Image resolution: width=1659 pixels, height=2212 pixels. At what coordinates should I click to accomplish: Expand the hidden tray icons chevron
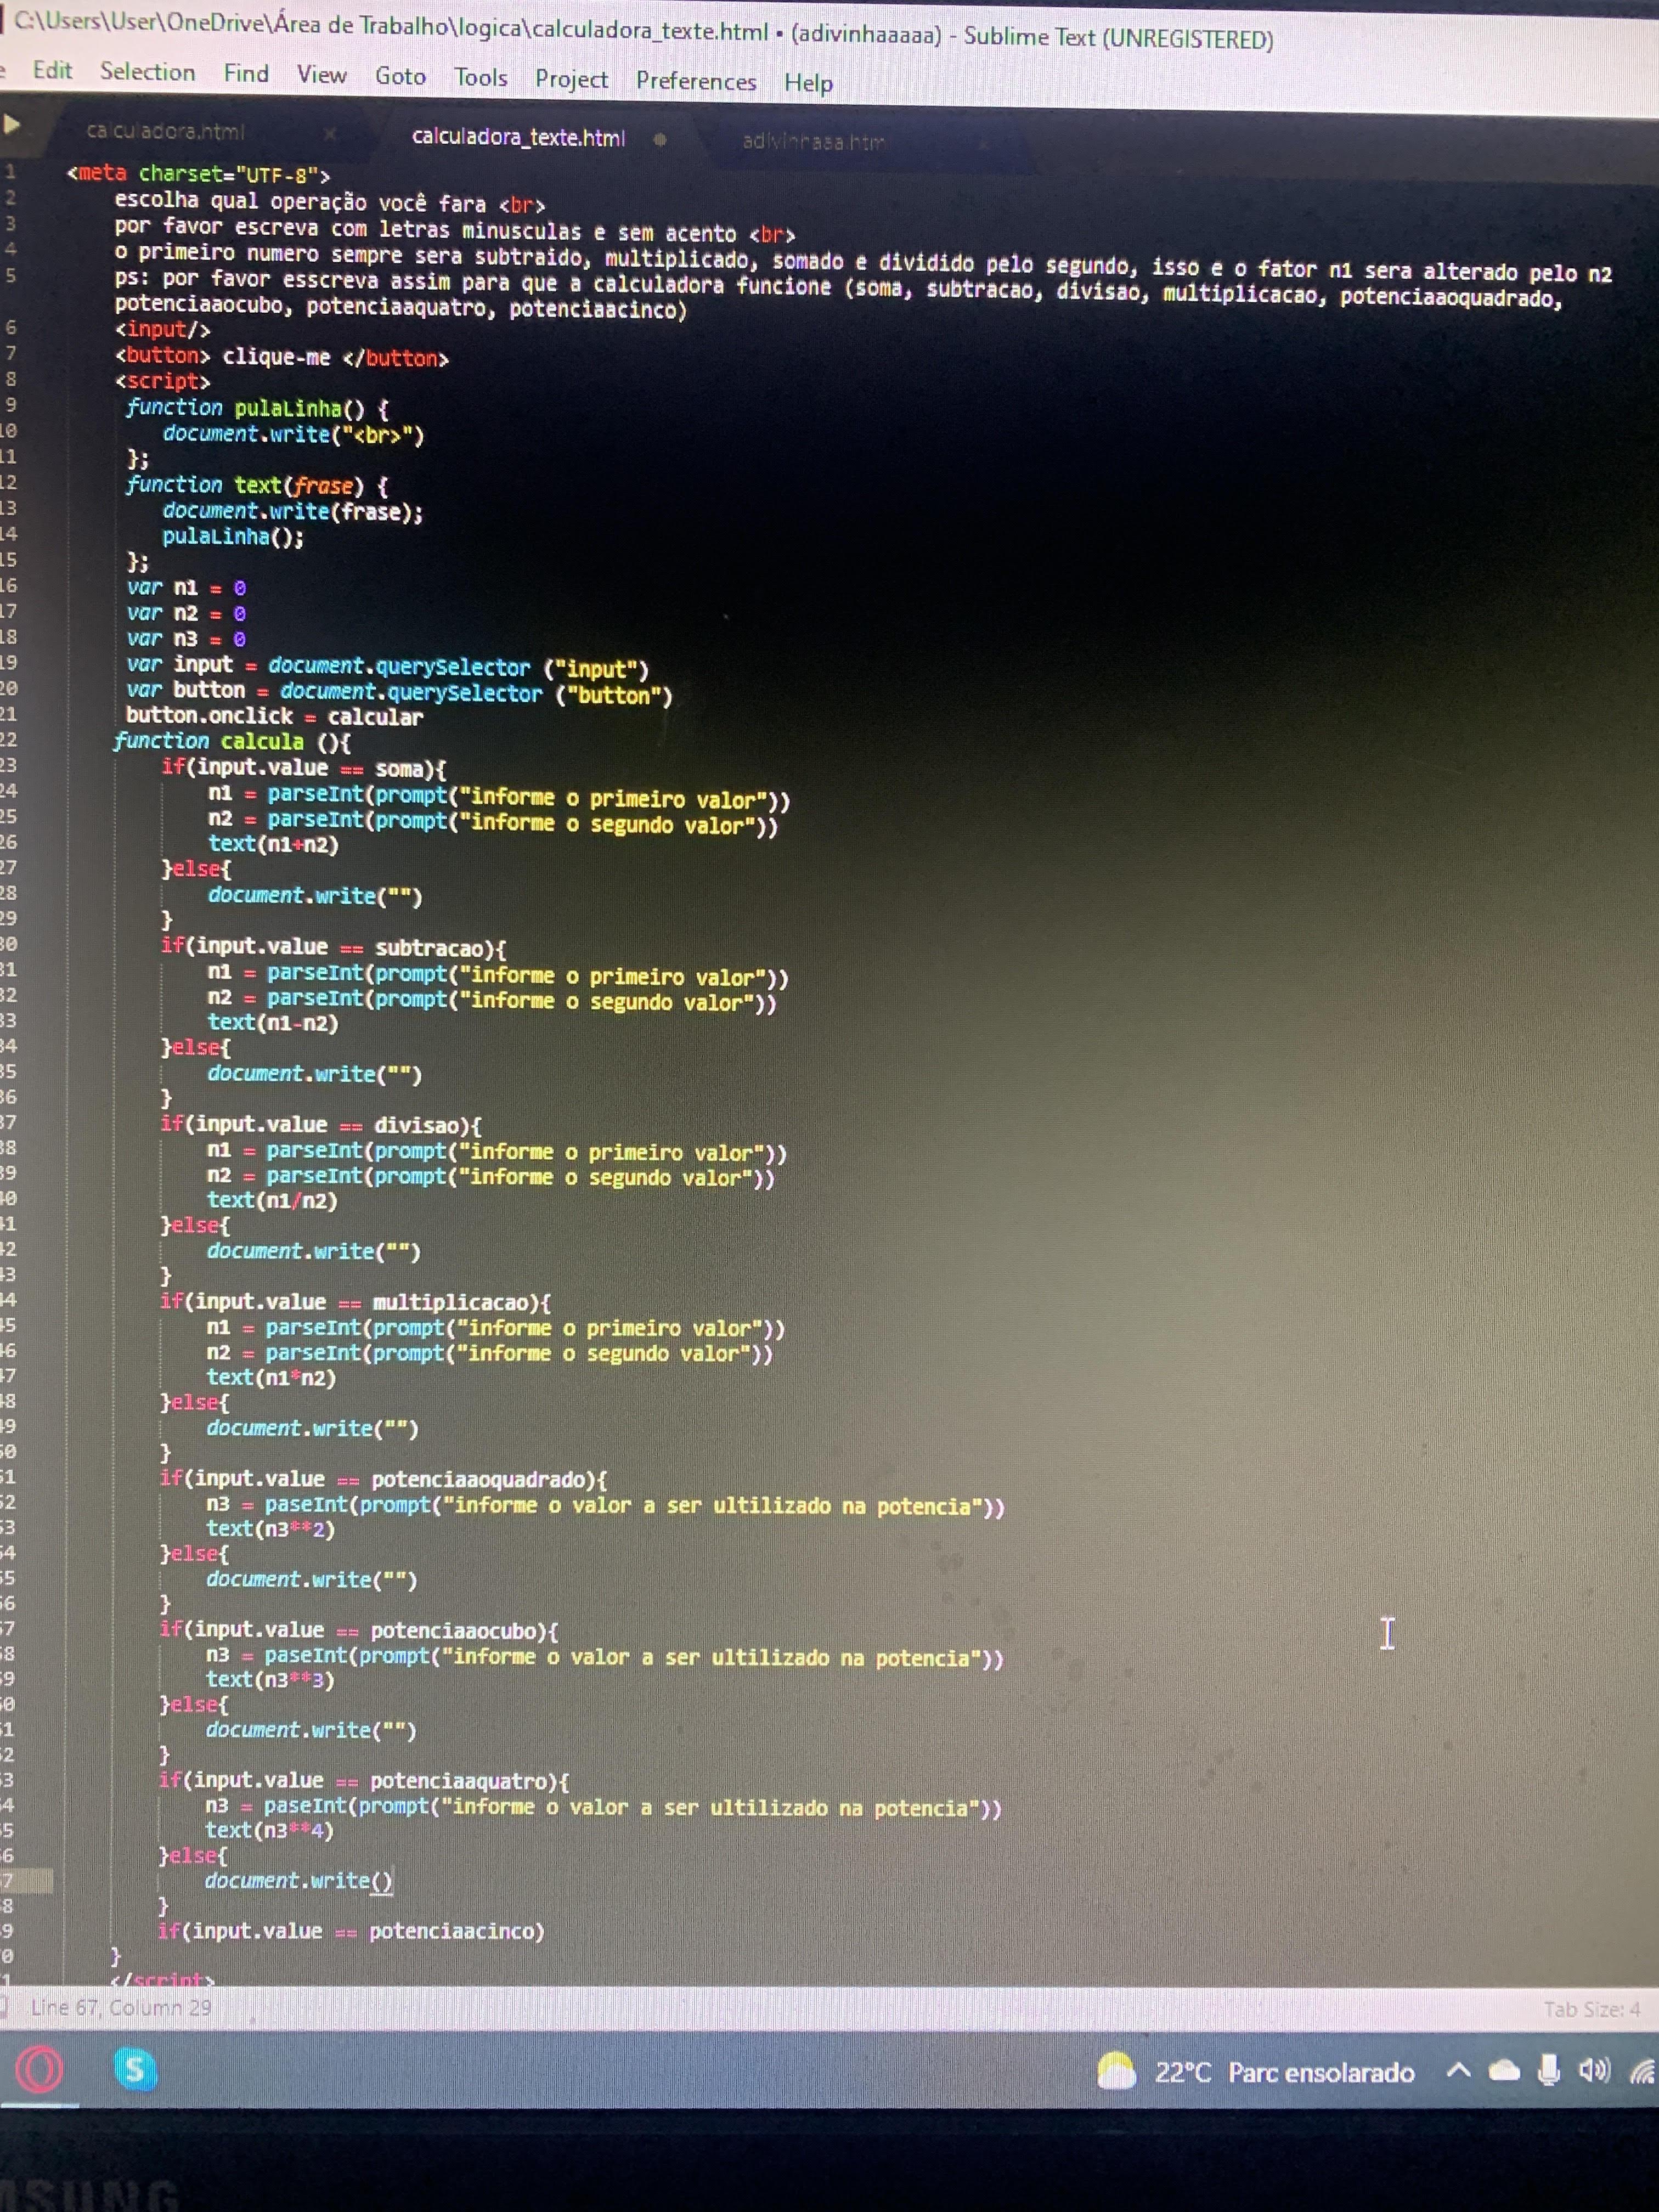click(x=1458, y=2070)
